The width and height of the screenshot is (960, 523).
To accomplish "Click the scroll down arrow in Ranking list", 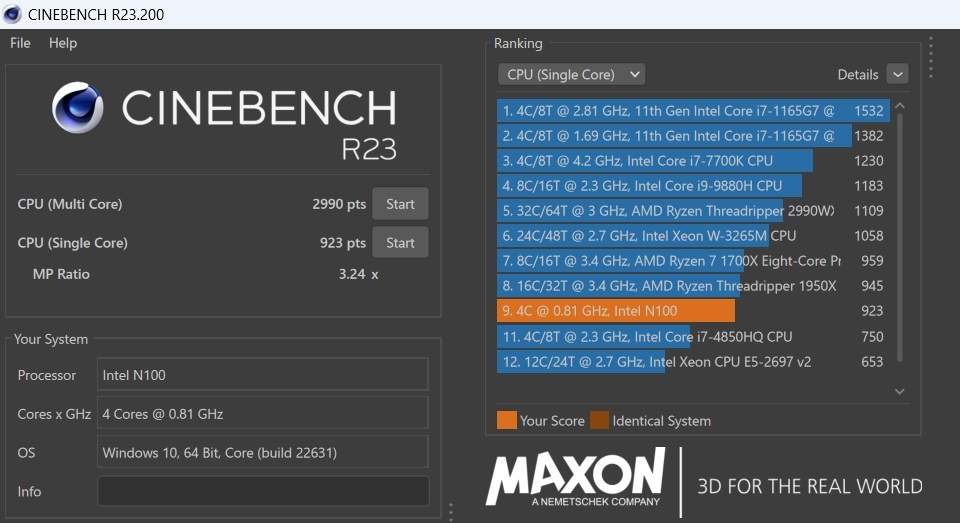I will [x=899, y=392].
